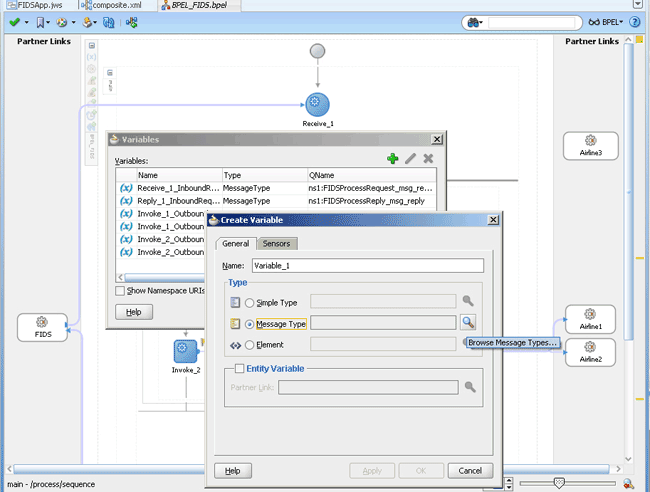This screenshot has width=650, height=492.
Task: Collapse the inner sequence with its minus icon
Action: click(110, 73)
